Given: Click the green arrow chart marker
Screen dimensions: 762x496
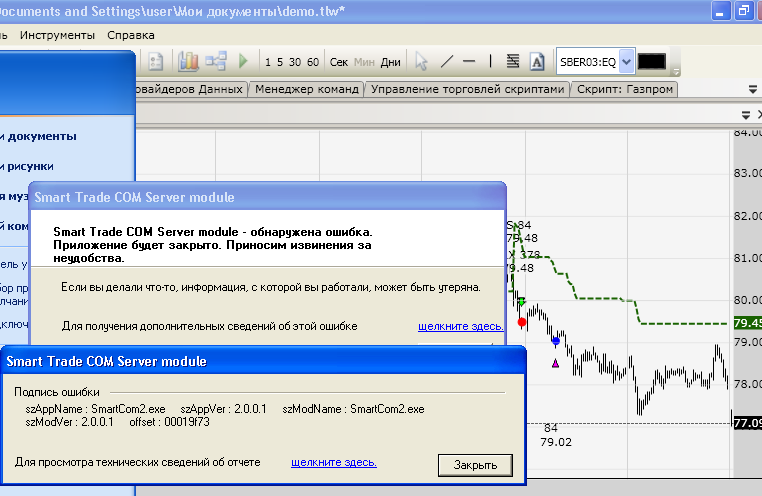Looking at the screenshot, I should pyautogui.click(x=521, y=302).
